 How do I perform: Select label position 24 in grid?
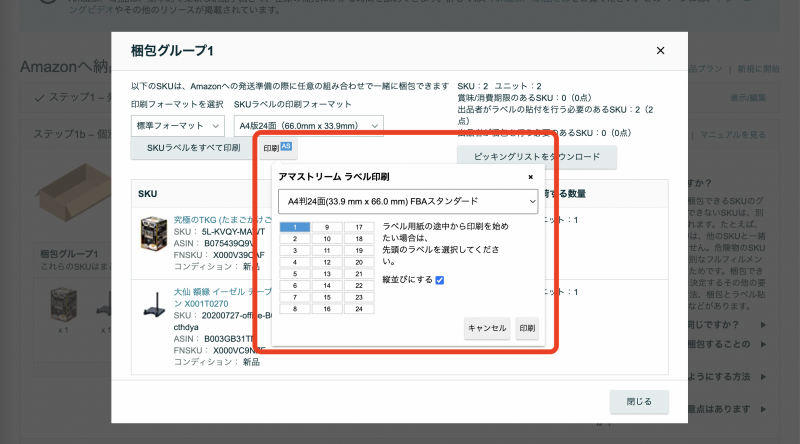pos(359,309)
